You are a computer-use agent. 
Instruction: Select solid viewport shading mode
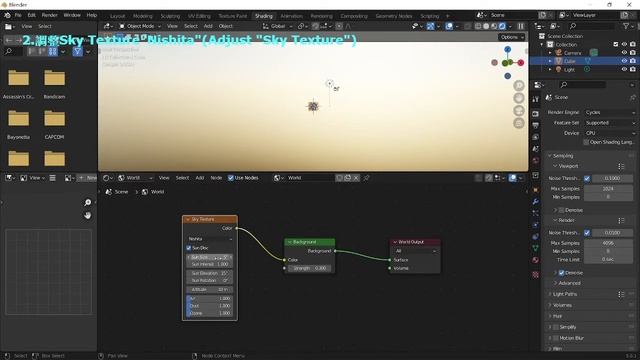click(x=486, y=26)
